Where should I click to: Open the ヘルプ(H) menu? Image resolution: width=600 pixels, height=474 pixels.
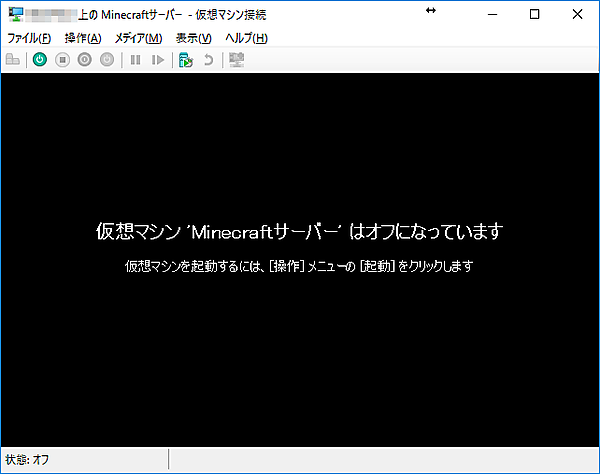click(x=246, y=38)
